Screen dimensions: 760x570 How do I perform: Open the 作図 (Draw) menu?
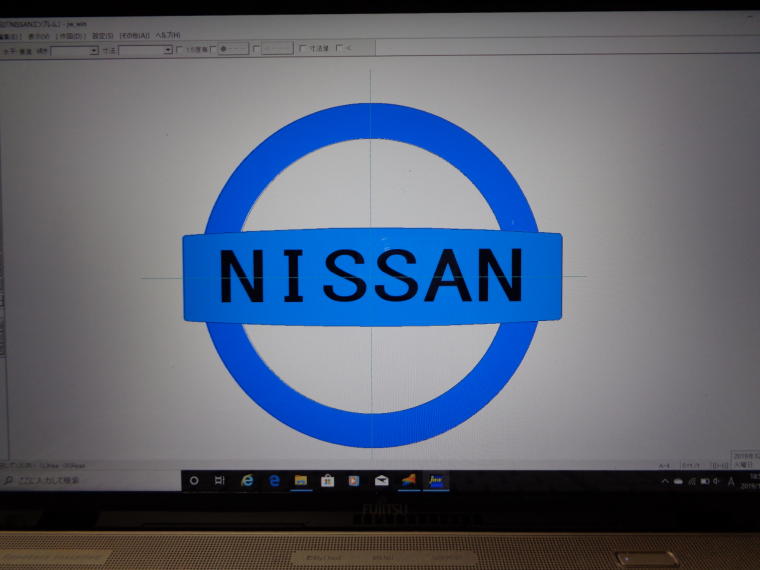(x=71, y=36)
